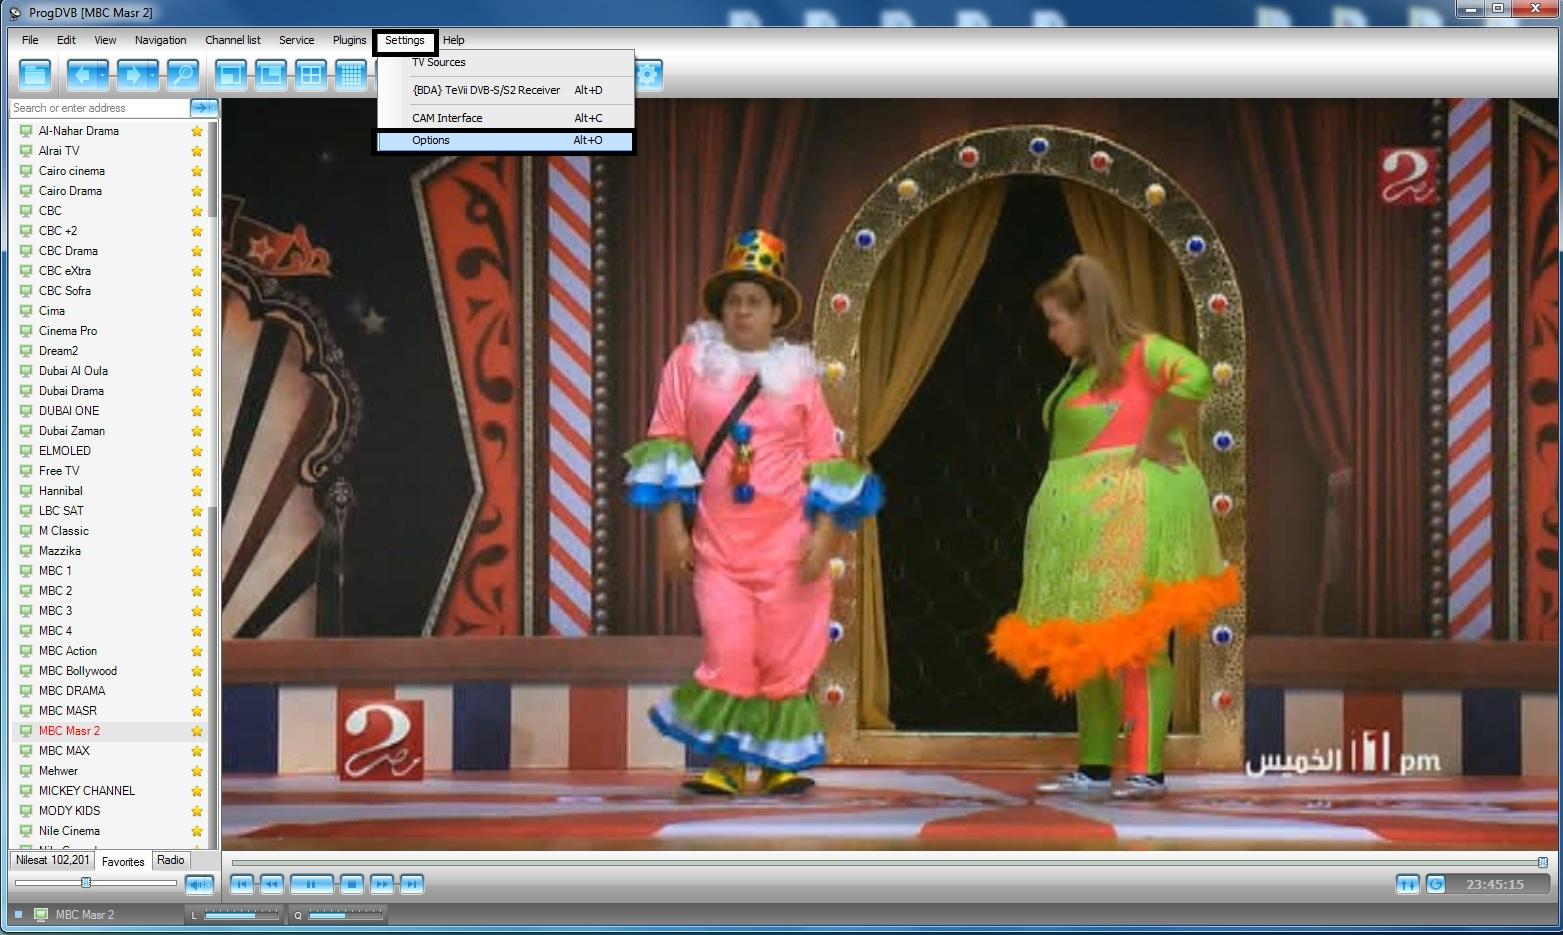The image size is (1563, 935).
Task: Toggle favorite star for CBC Drama
Action: pyautogui.click(x=197, y=251)
